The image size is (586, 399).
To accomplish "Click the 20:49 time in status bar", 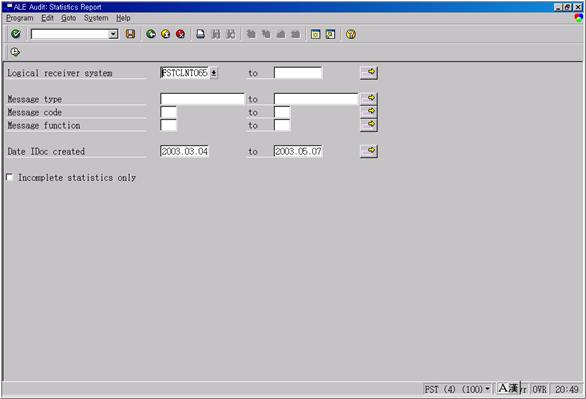I will 567,389.
